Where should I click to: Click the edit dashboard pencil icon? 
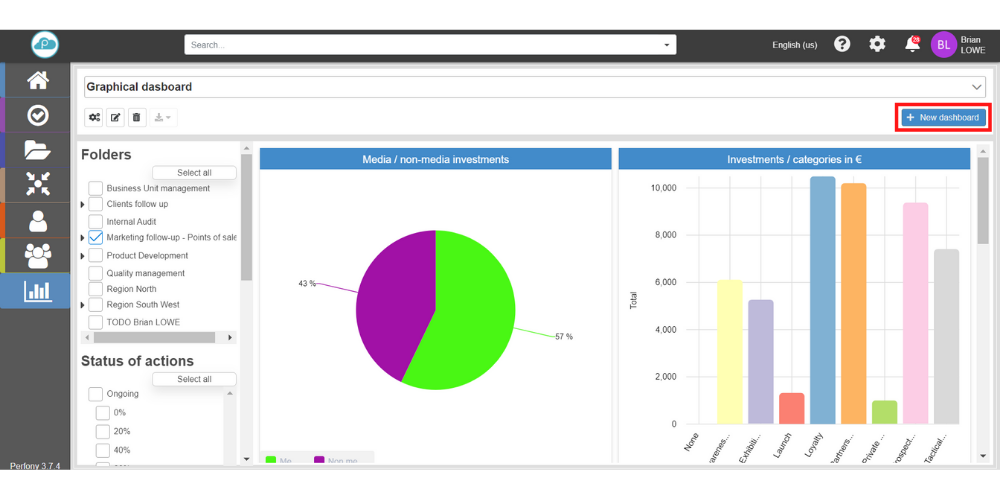pyautogui.click(x=115, y=118)
